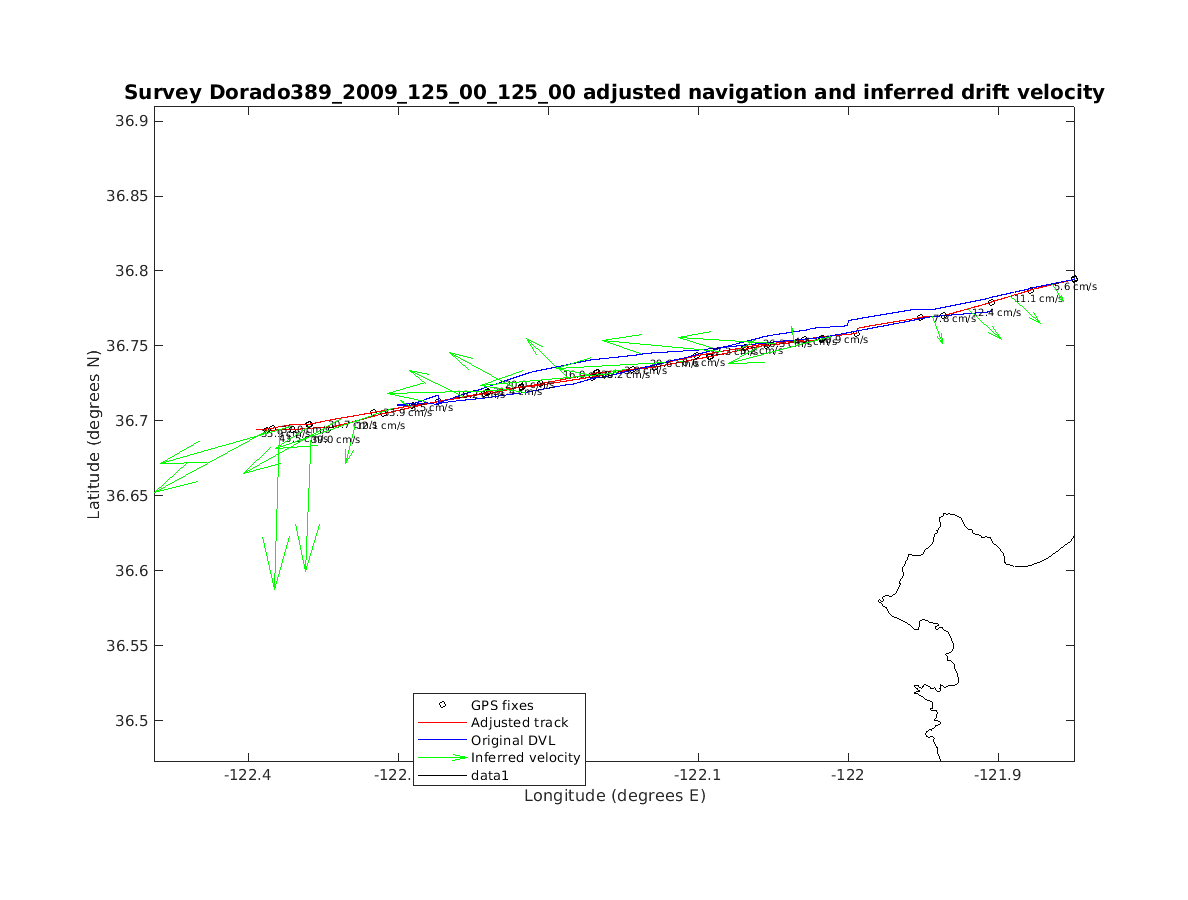Click the 11.1 cm/s velocity label
The width and height of the screenshot is (1188, 900).
1039,299
